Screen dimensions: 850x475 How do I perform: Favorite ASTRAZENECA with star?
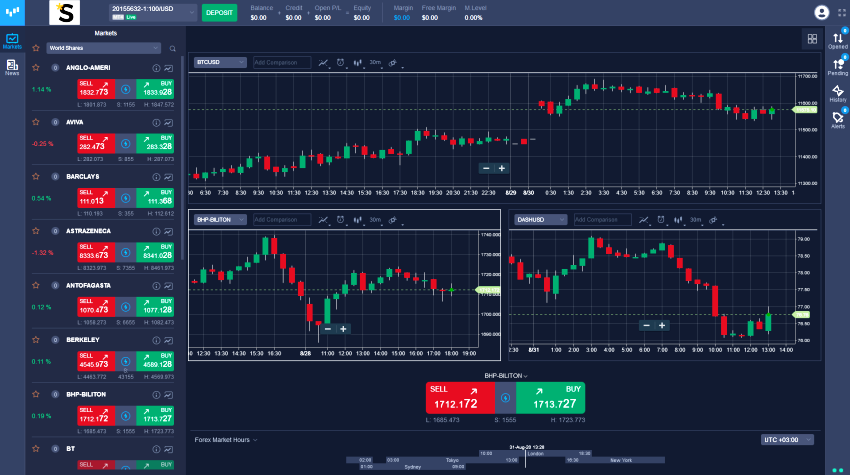(36, 231)
